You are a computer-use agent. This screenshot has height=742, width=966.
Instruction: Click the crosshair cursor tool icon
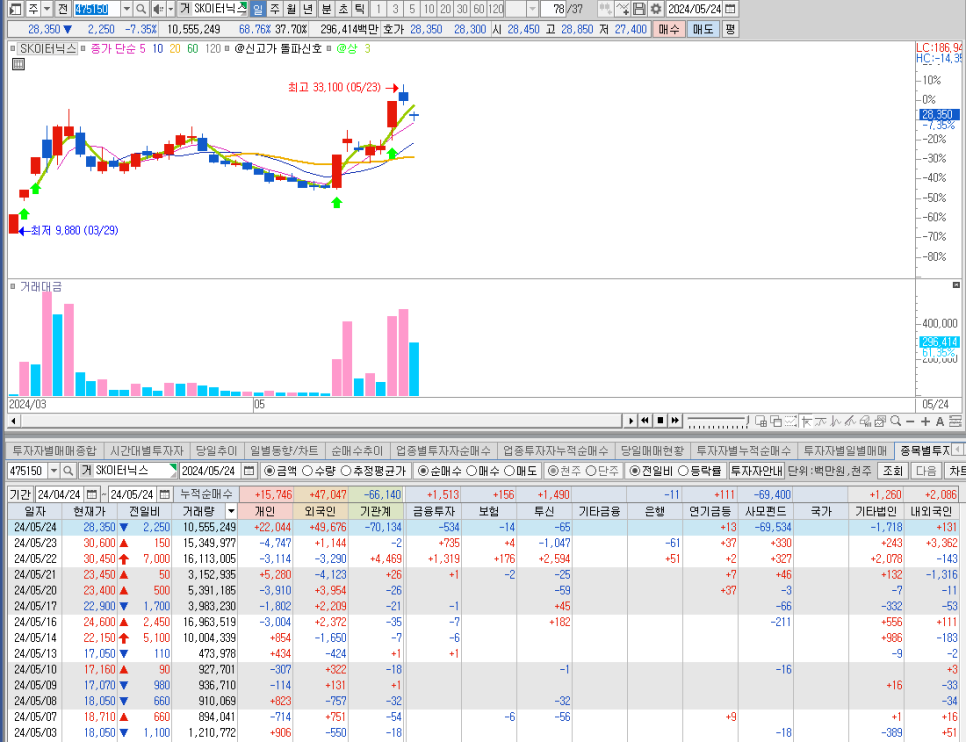pos(806,421)
